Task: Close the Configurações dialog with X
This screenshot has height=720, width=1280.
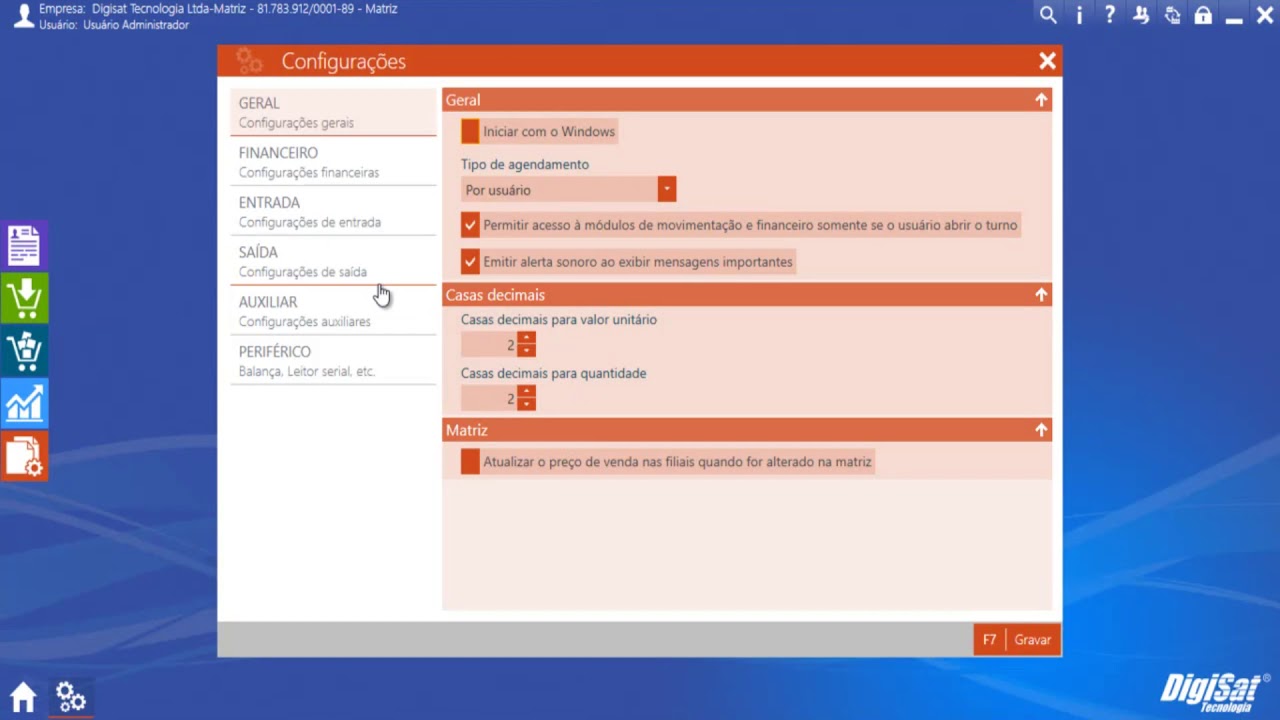Action: coord(1047,61)
